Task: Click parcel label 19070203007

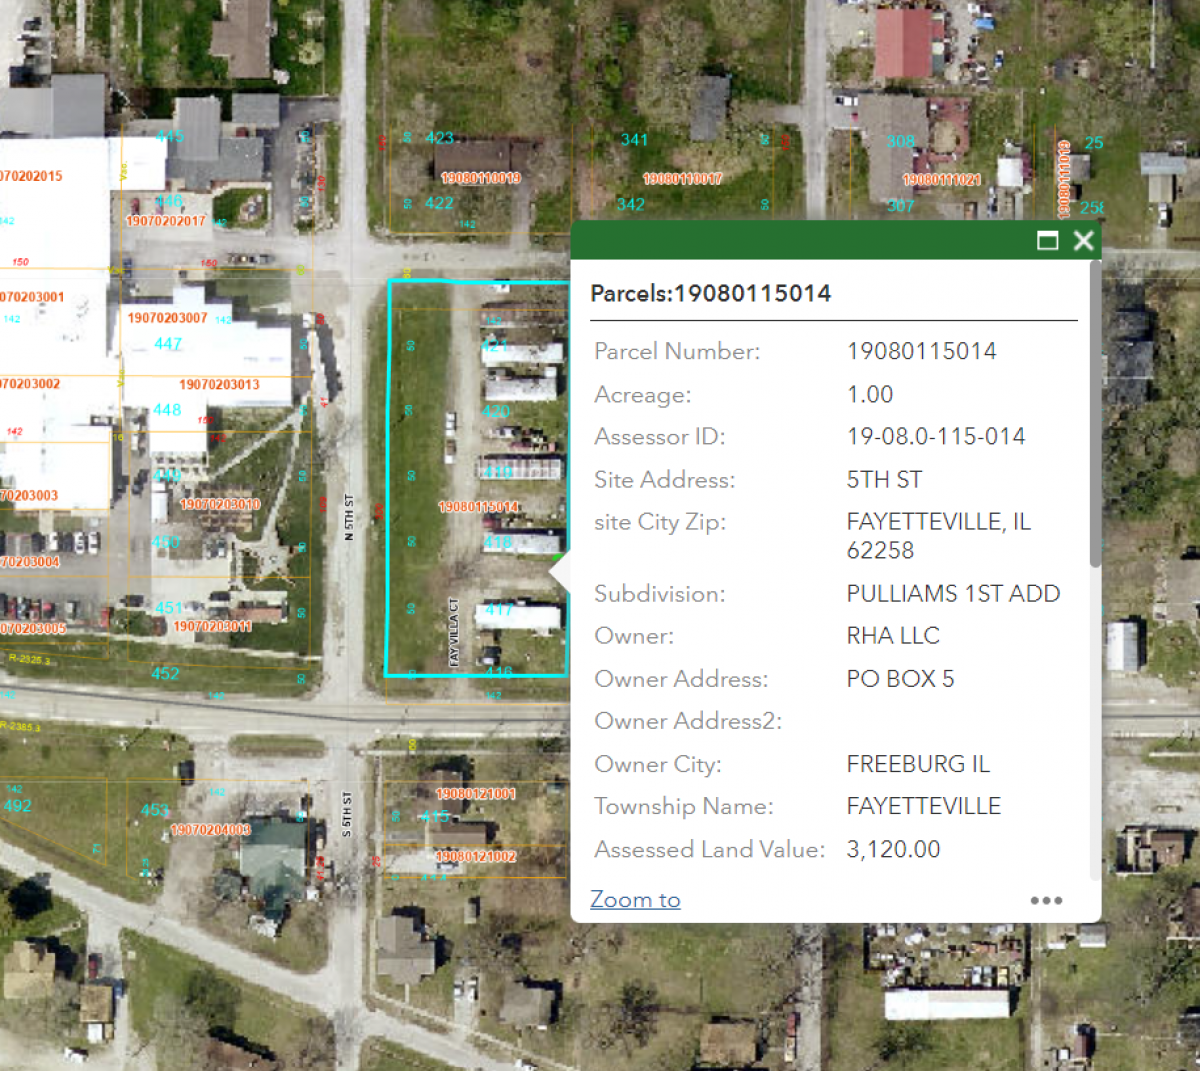Action: 167,318
